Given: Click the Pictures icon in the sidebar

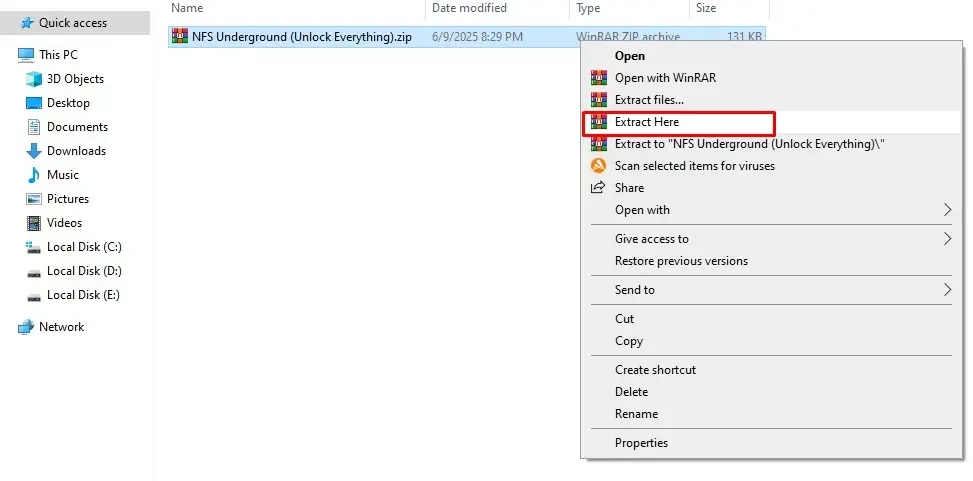Looking at the screenshot, I should [x=34, y=199].
